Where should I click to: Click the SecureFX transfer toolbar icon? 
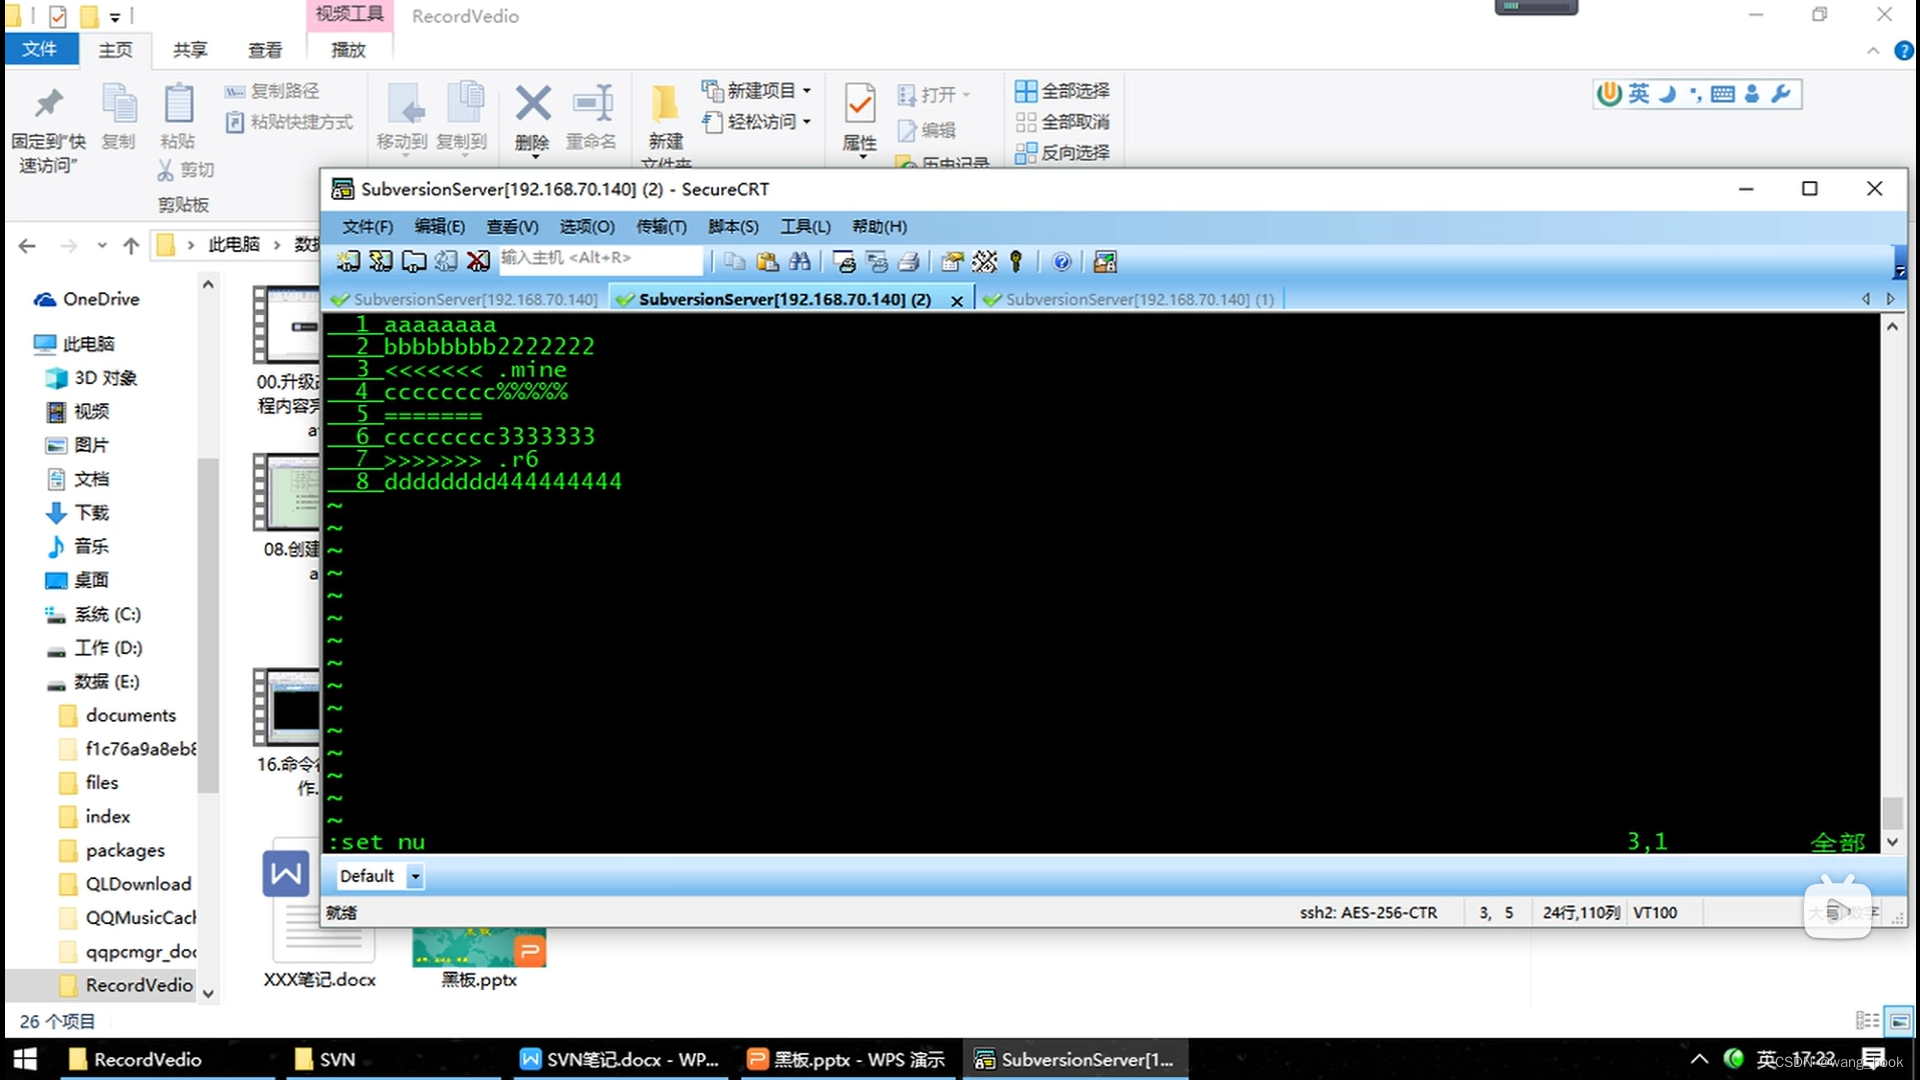pyautogui.click(x=1105, y=261)
